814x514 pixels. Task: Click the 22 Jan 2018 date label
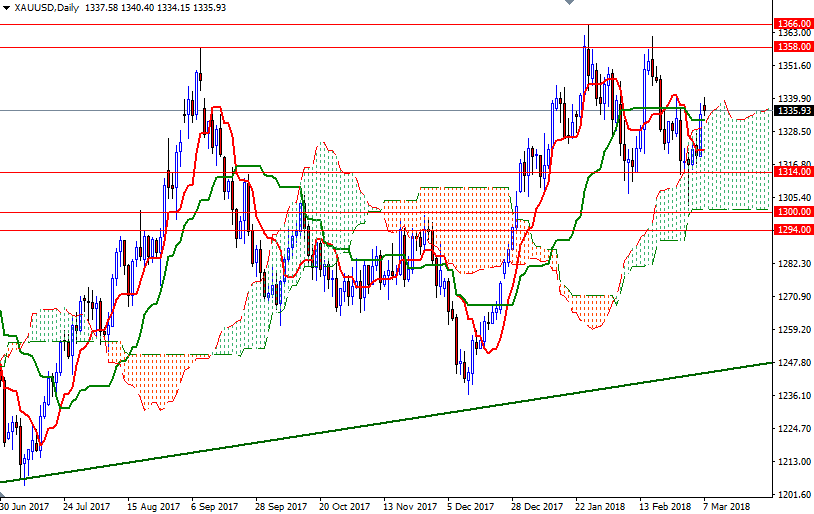pos(602,506)
